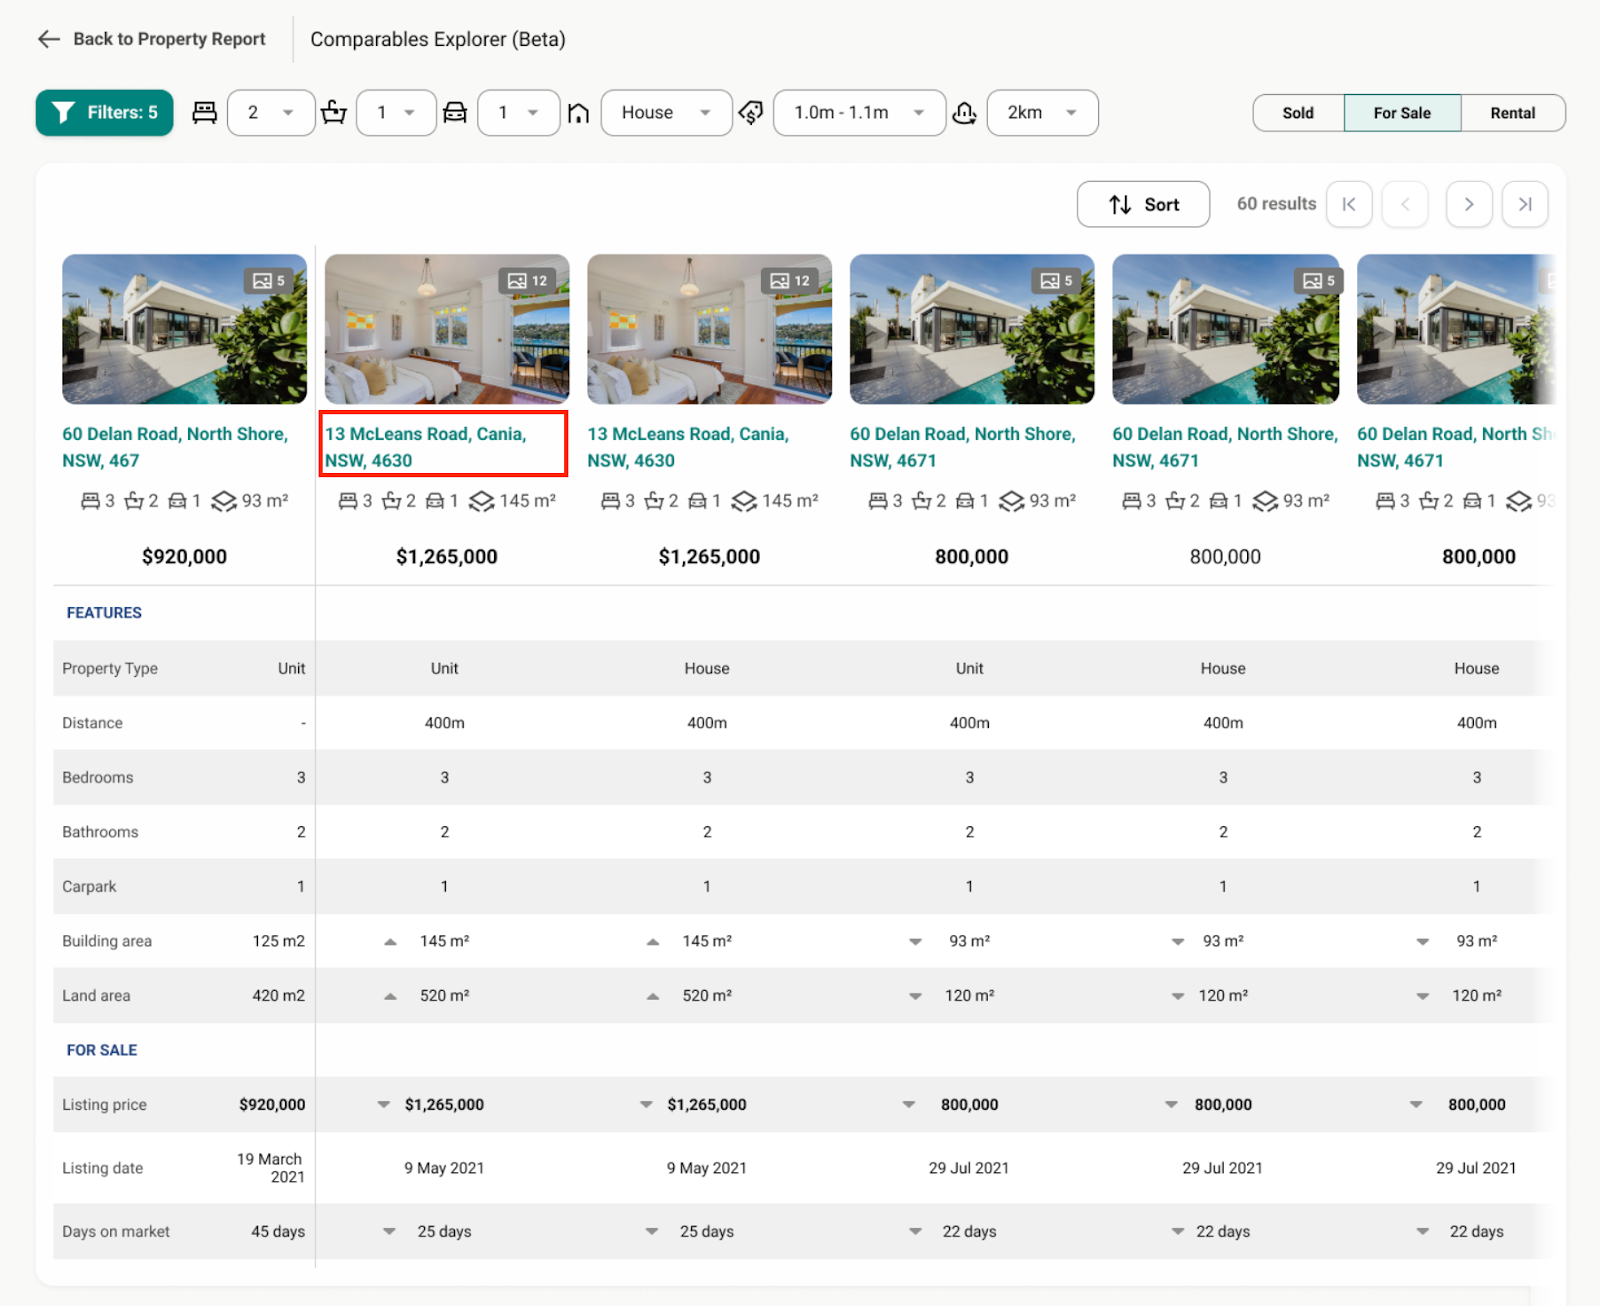Viewport: 1600px width, 1306px height.
Task: Open the House property type dropdown
Action: 666,113
